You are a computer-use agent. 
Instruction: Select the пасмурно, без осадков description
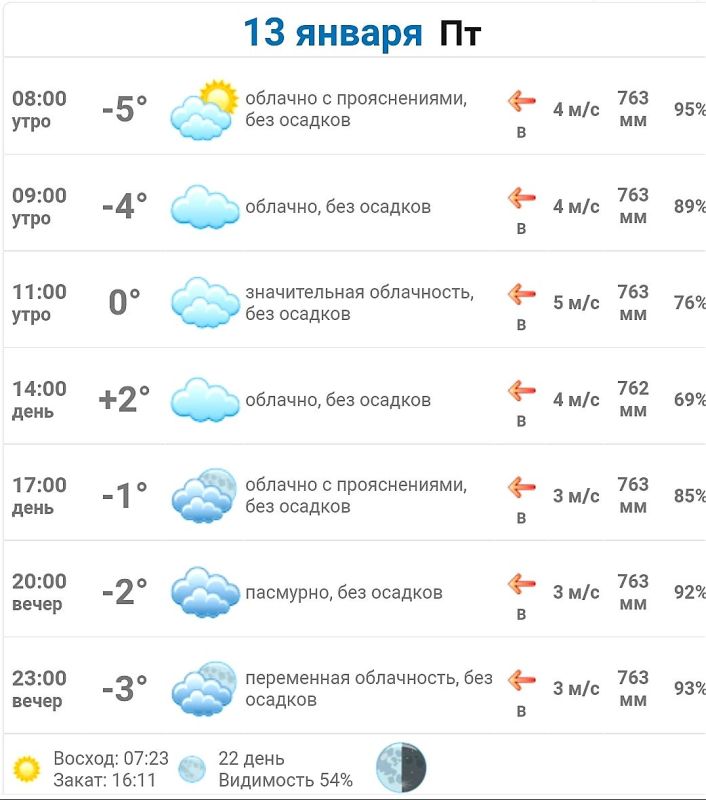point(344,592)
